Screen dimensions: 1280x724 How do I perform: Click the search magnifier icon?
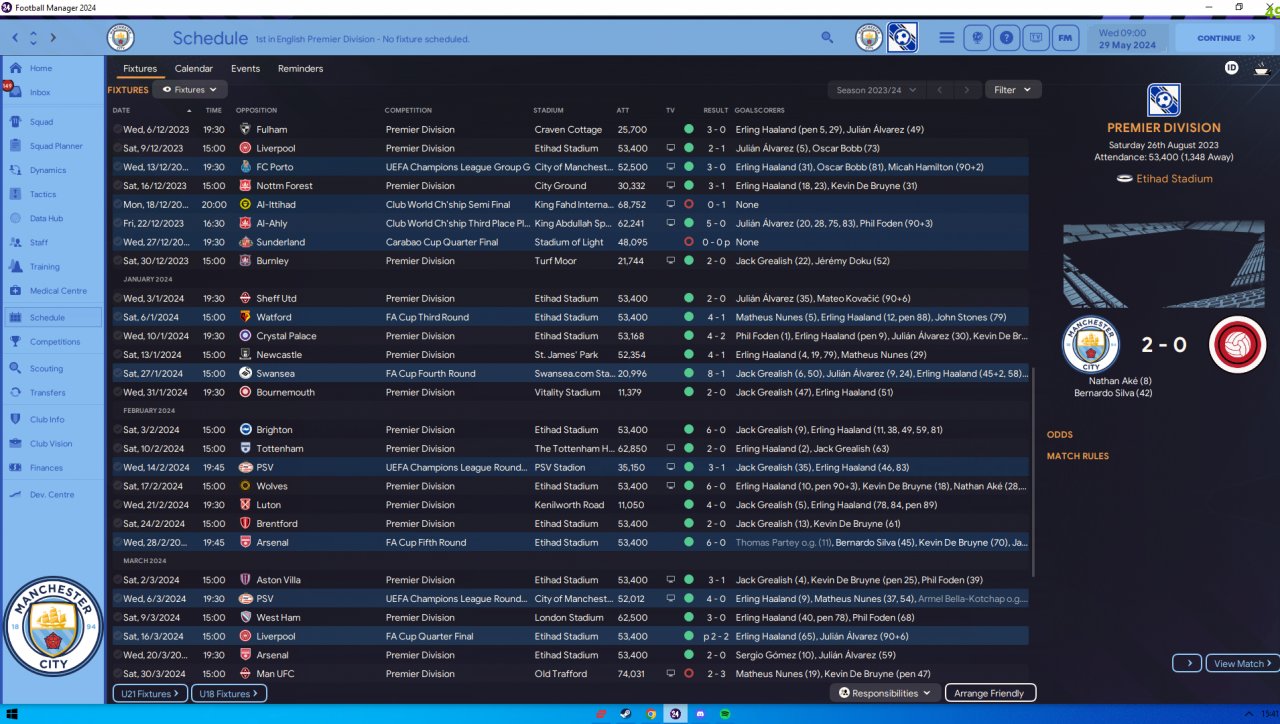(x=827, y=38)
